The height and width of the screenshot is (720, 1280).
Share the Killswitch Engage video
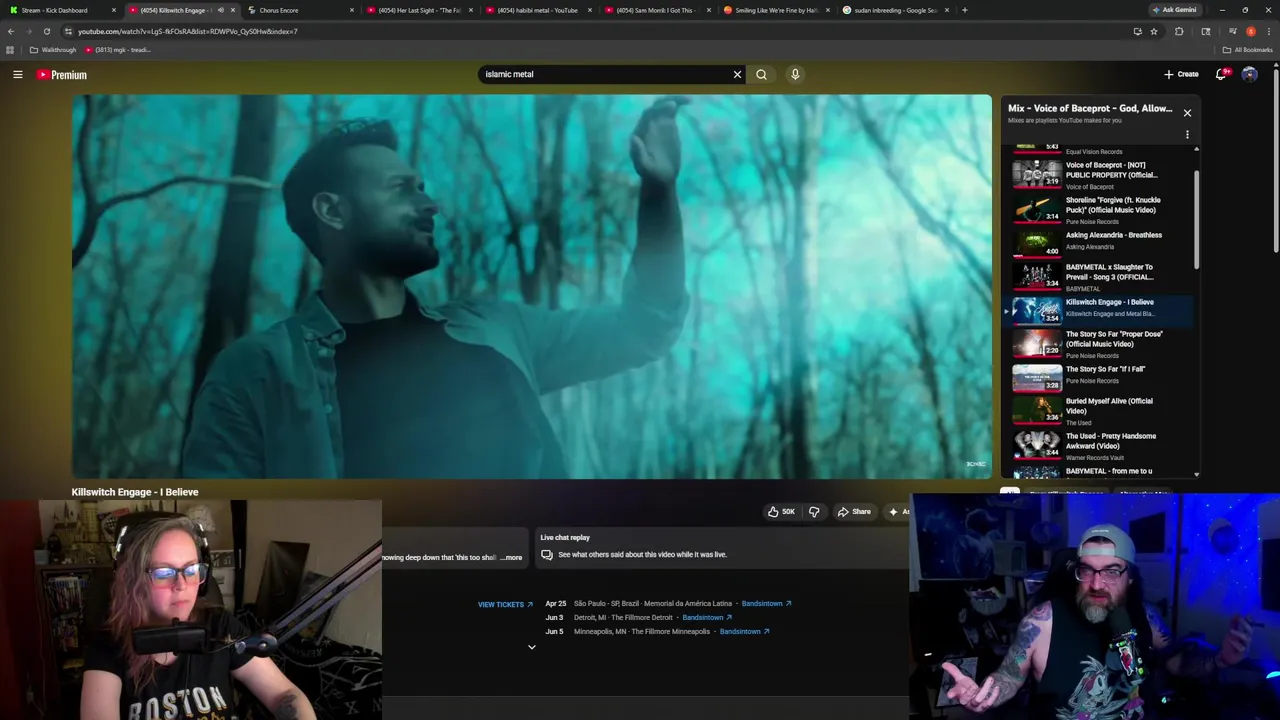click(x=854, y=512)
